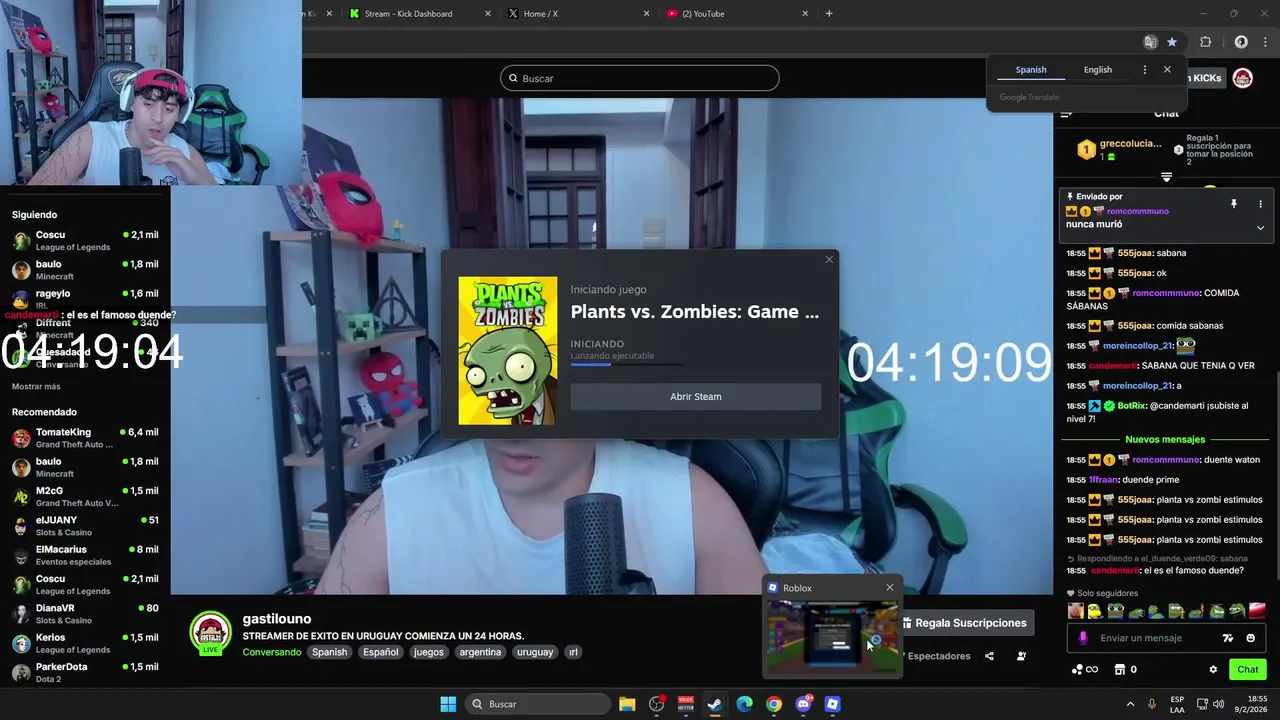Open a new browser tab

(829, 14)
